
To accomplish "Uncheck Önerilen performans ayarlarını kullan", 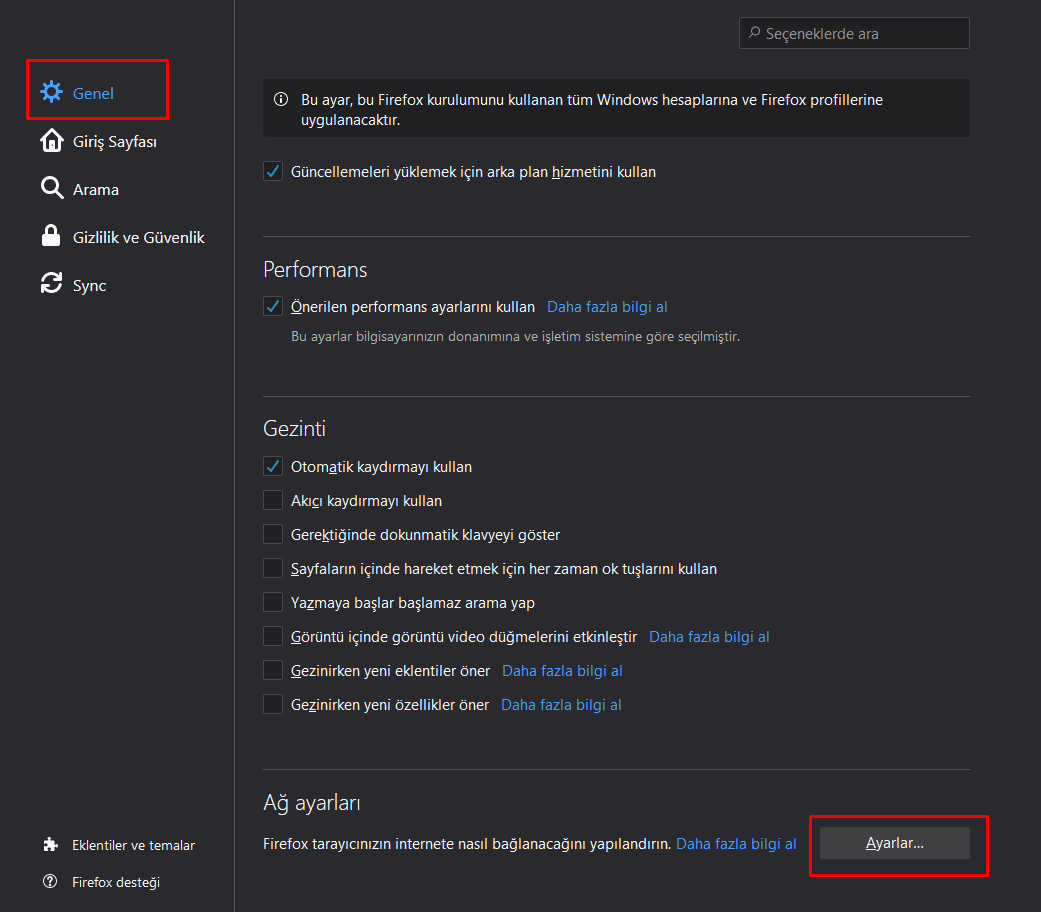I will point(273,307).
